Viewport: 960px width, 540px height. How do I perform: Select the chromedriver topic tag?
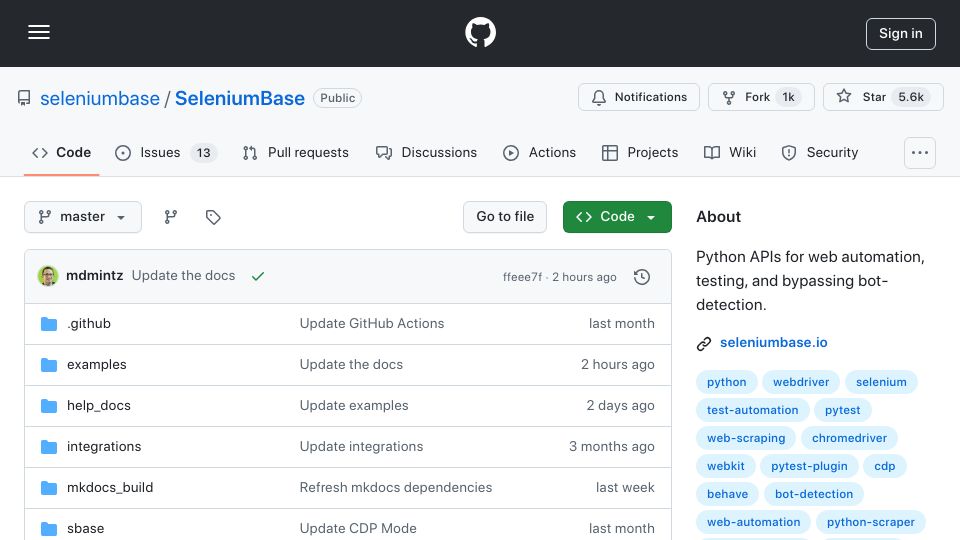pos(849,438)
